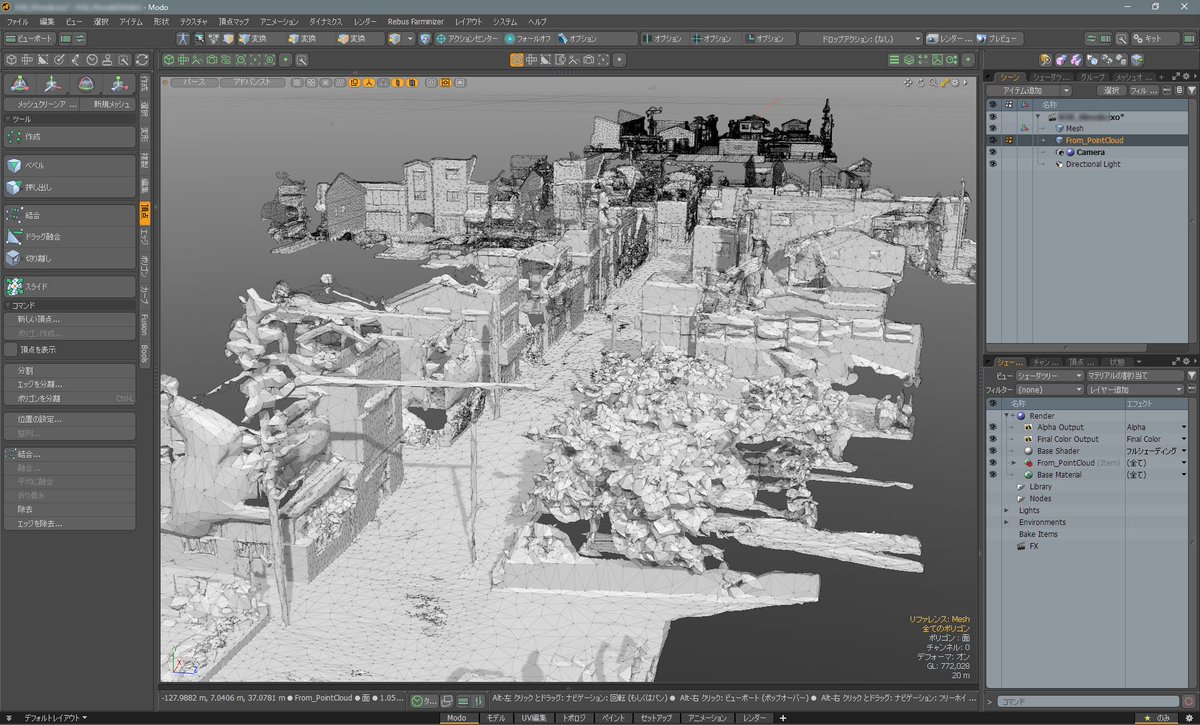Hide the Directional Light with its eye icon
Viewport: 1200px width, 725px height.
993,163
